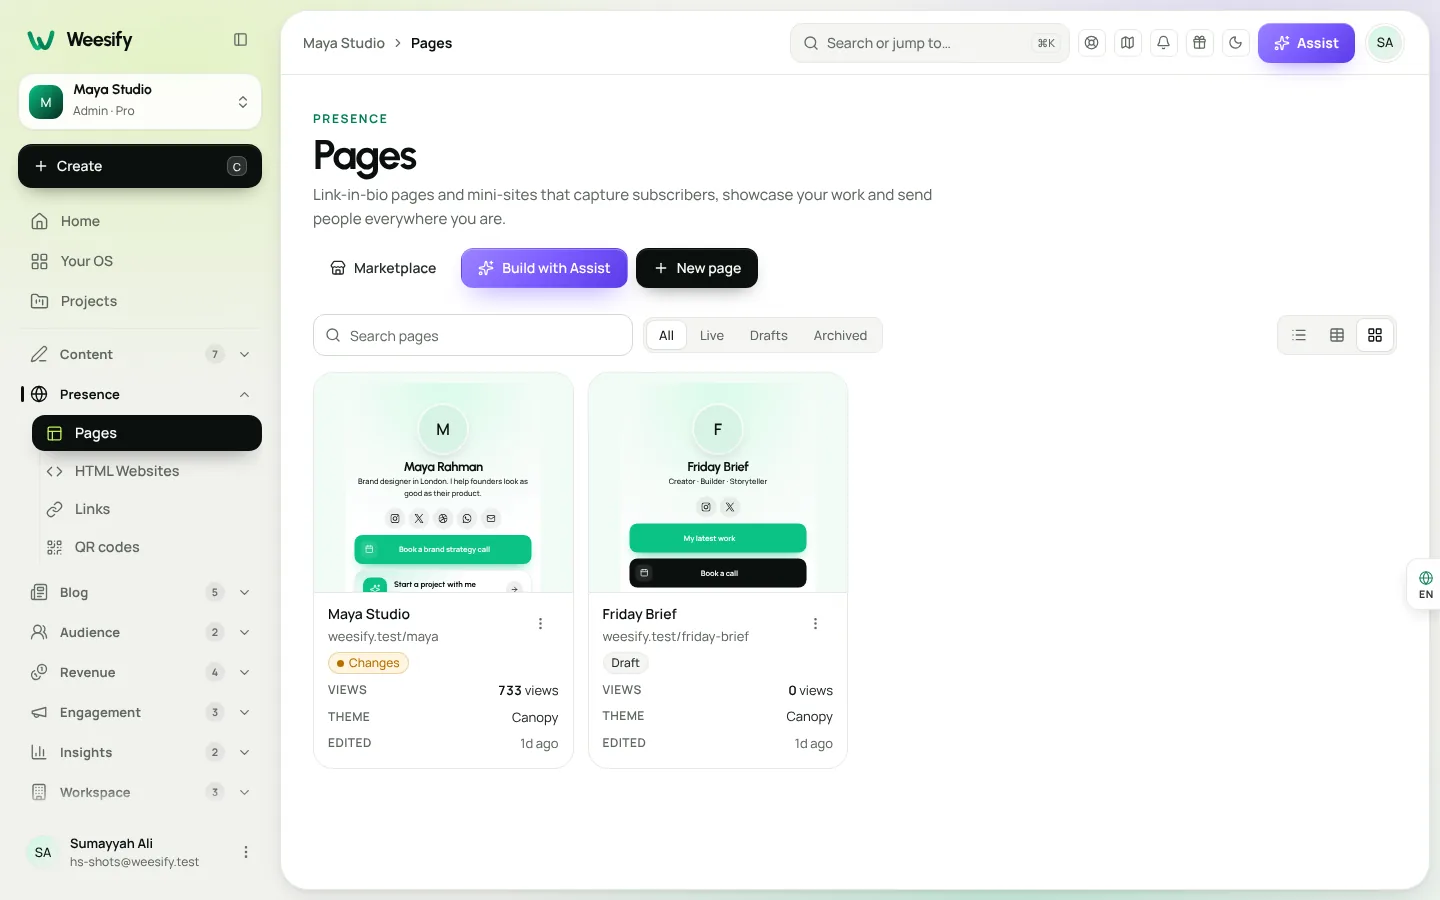Switch to table view layout
This screenshot has width=1440, height=900.
pyautogui.click(x=1337, y=336)
